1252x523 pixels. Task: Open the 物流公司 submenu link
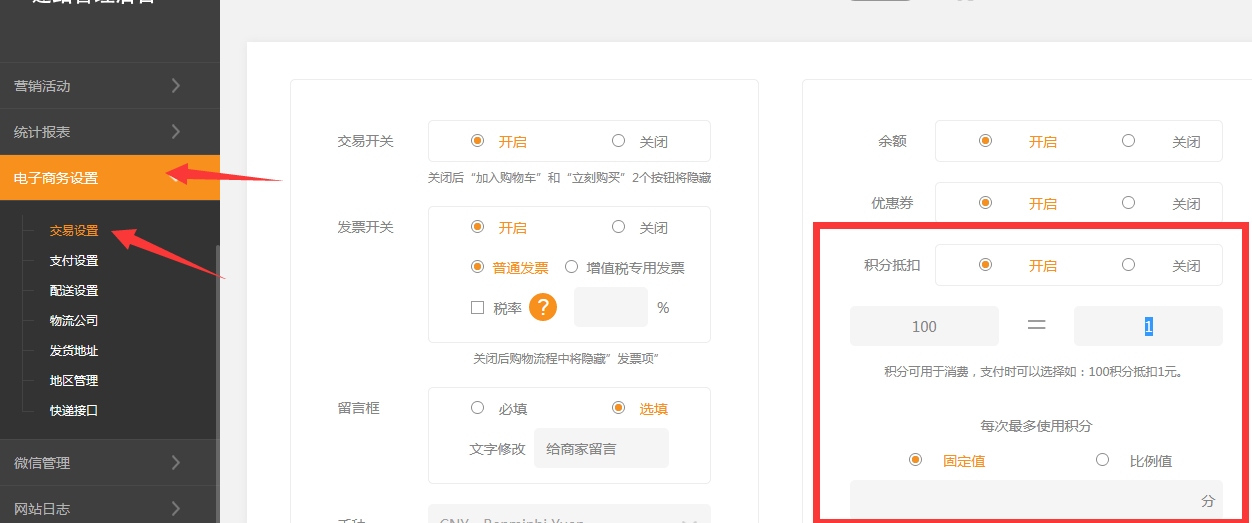tap(74, 321)
